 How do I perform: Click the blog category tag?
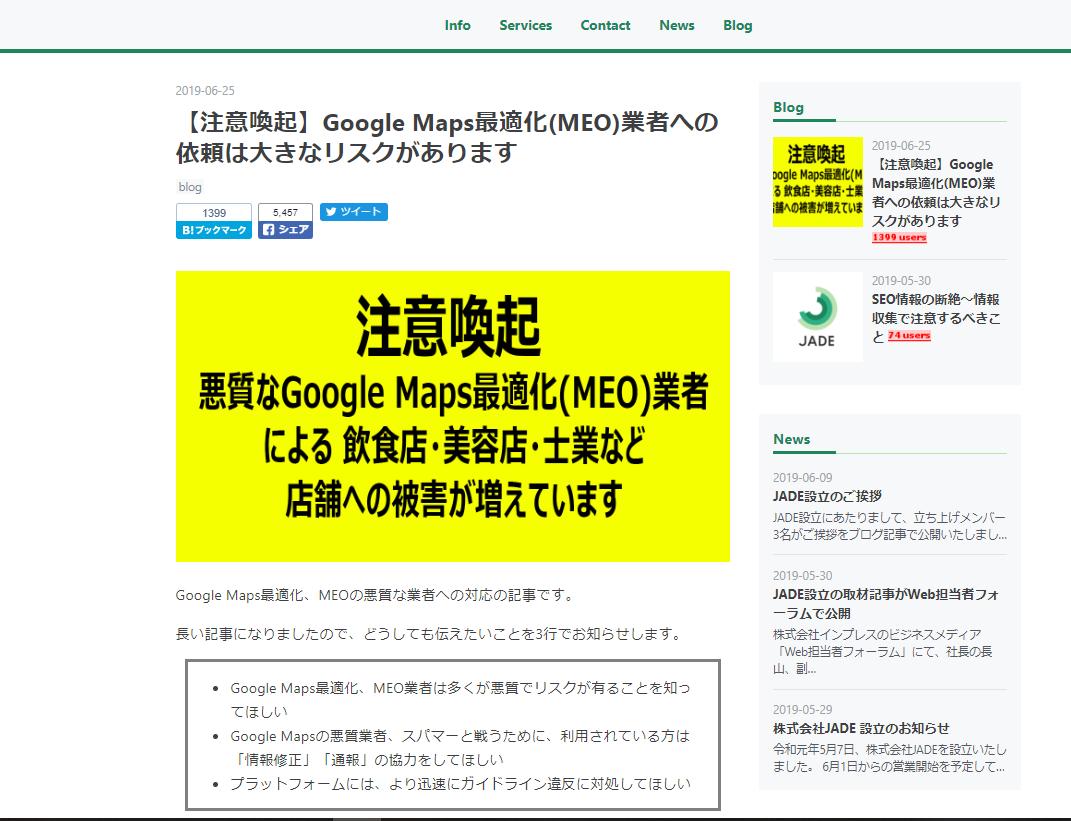point(190,186)
